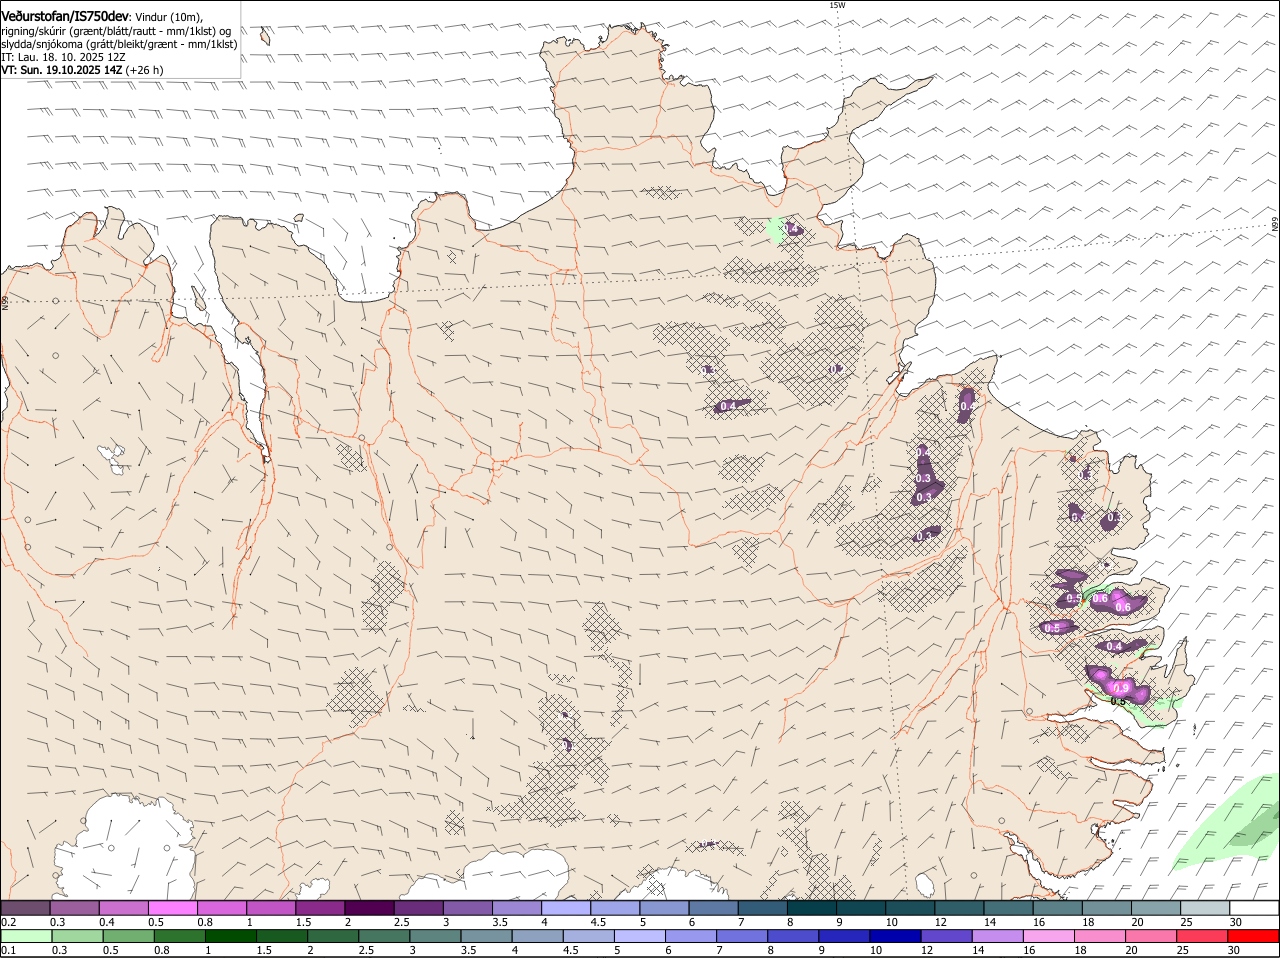The width and height of the screenshot is (1280, 958).
Task: Pick lower legend pink swatch between 18 and 20
Action: pyautogui.click(x=1100, y=936)
